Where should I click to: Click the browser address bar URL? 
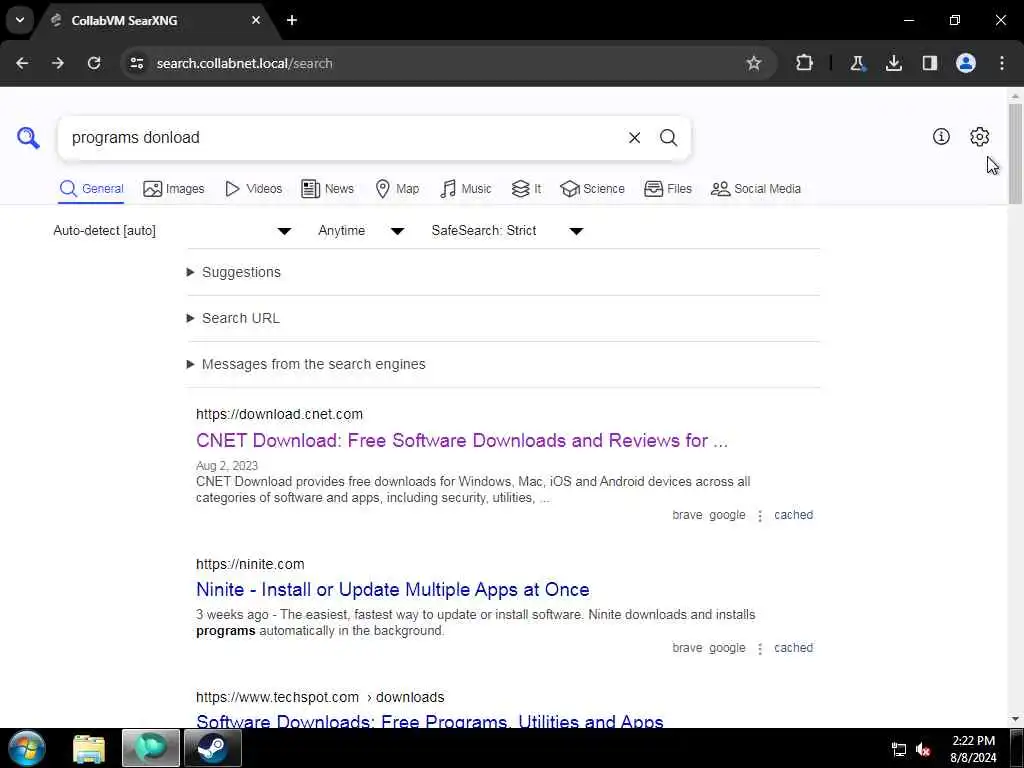pyautogui.click(x=244, y=63)
